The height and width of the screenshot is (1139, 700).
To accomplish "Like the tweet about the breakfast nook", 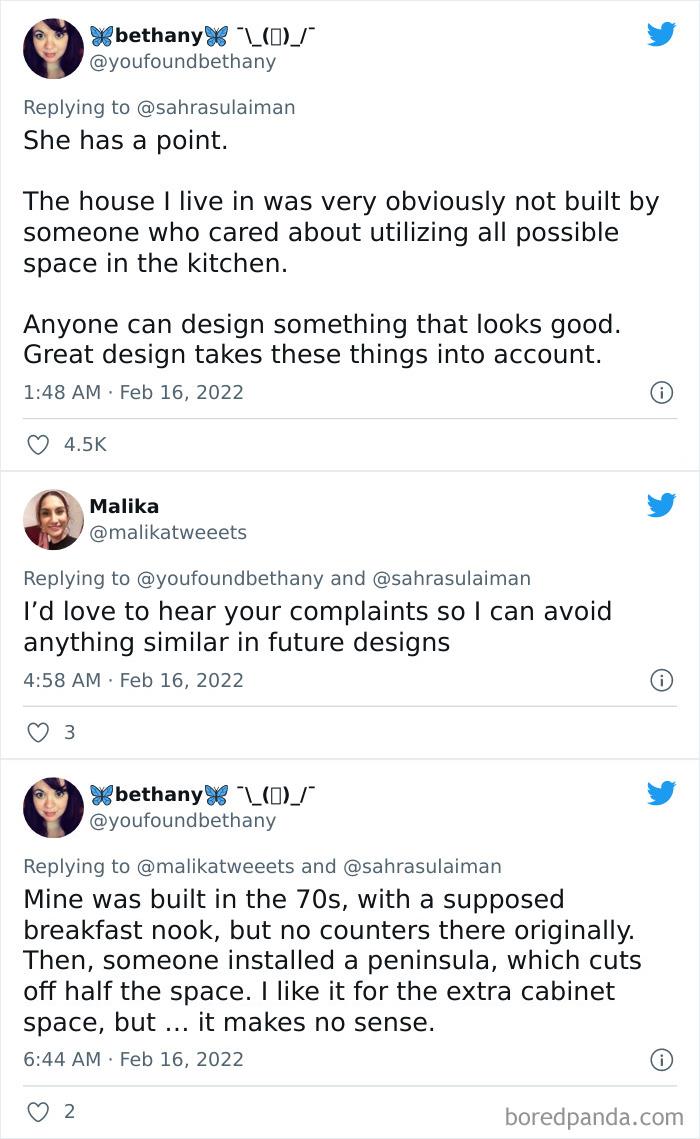I will (x=40, y=1111).
